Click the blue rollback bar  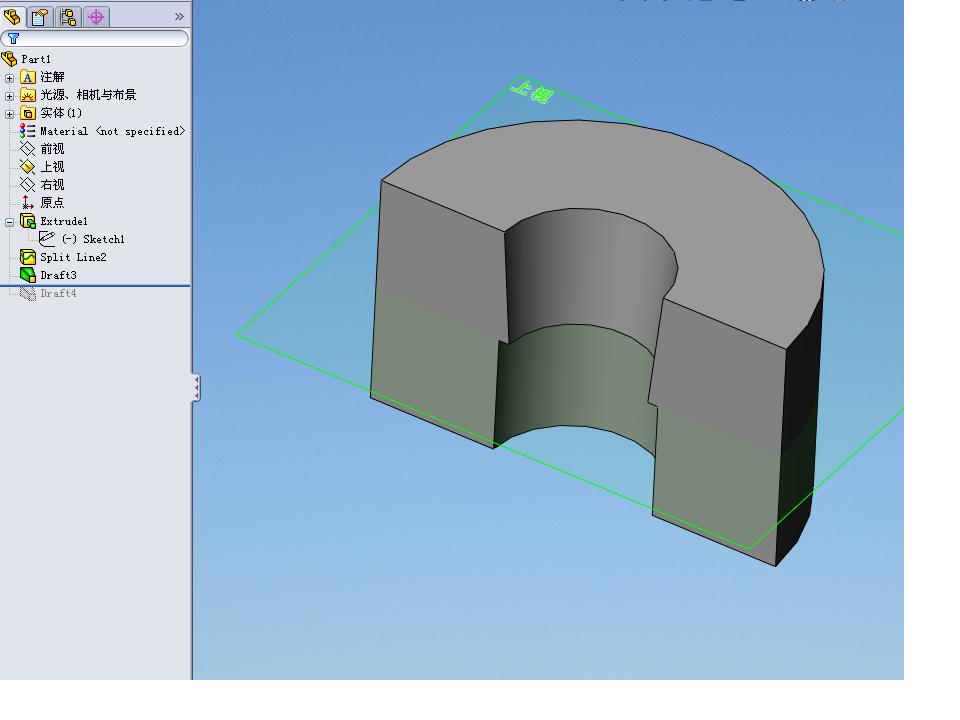[95, 285]
